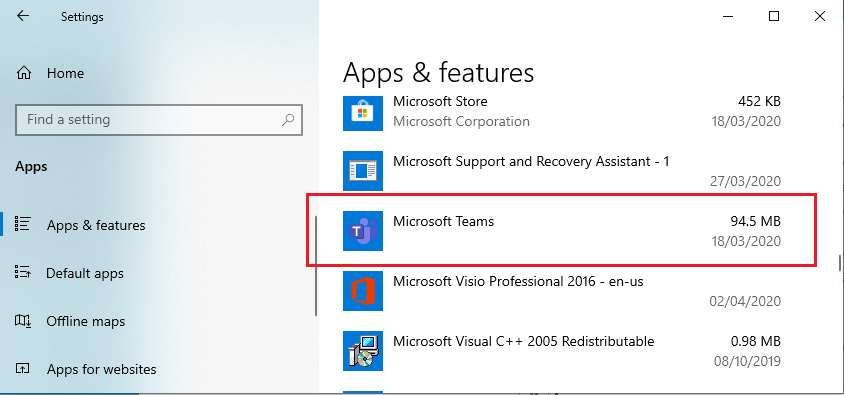Click the 94.5 MB size value
844x395 pixels.
tap(755, 221)
